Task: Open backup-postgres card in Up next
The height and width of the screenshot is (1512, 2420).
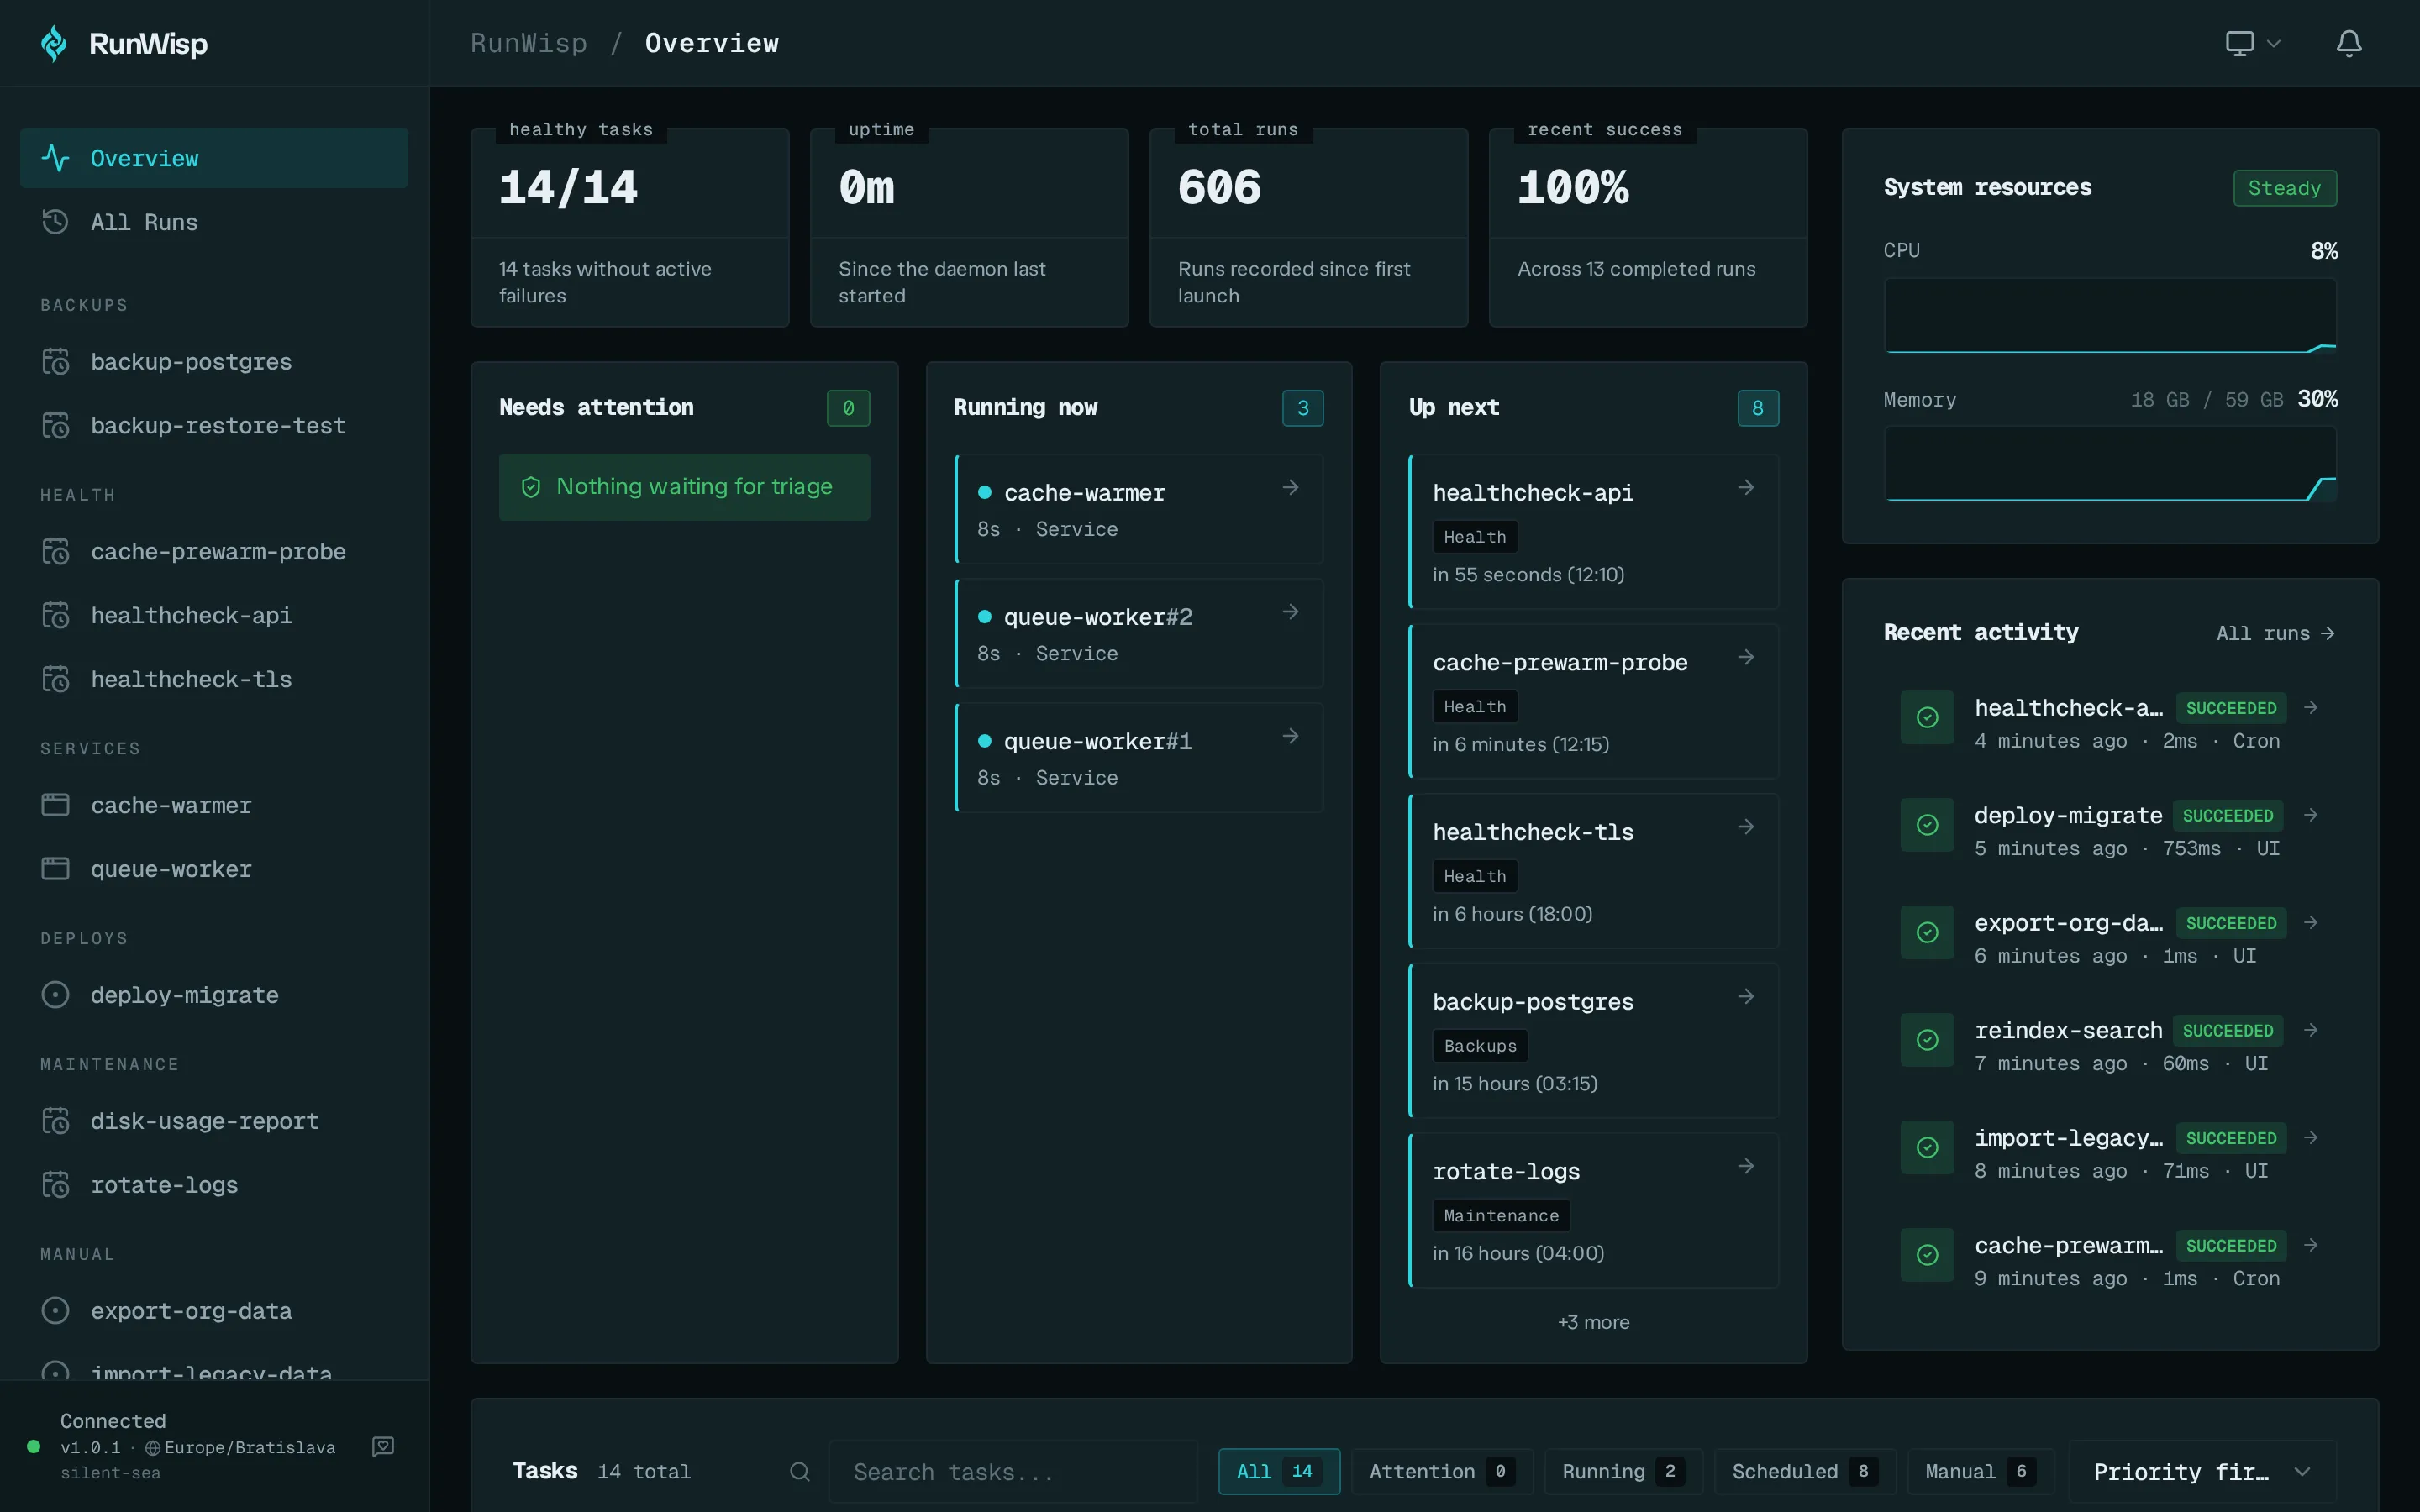Action: (x=1593, y=1041)
